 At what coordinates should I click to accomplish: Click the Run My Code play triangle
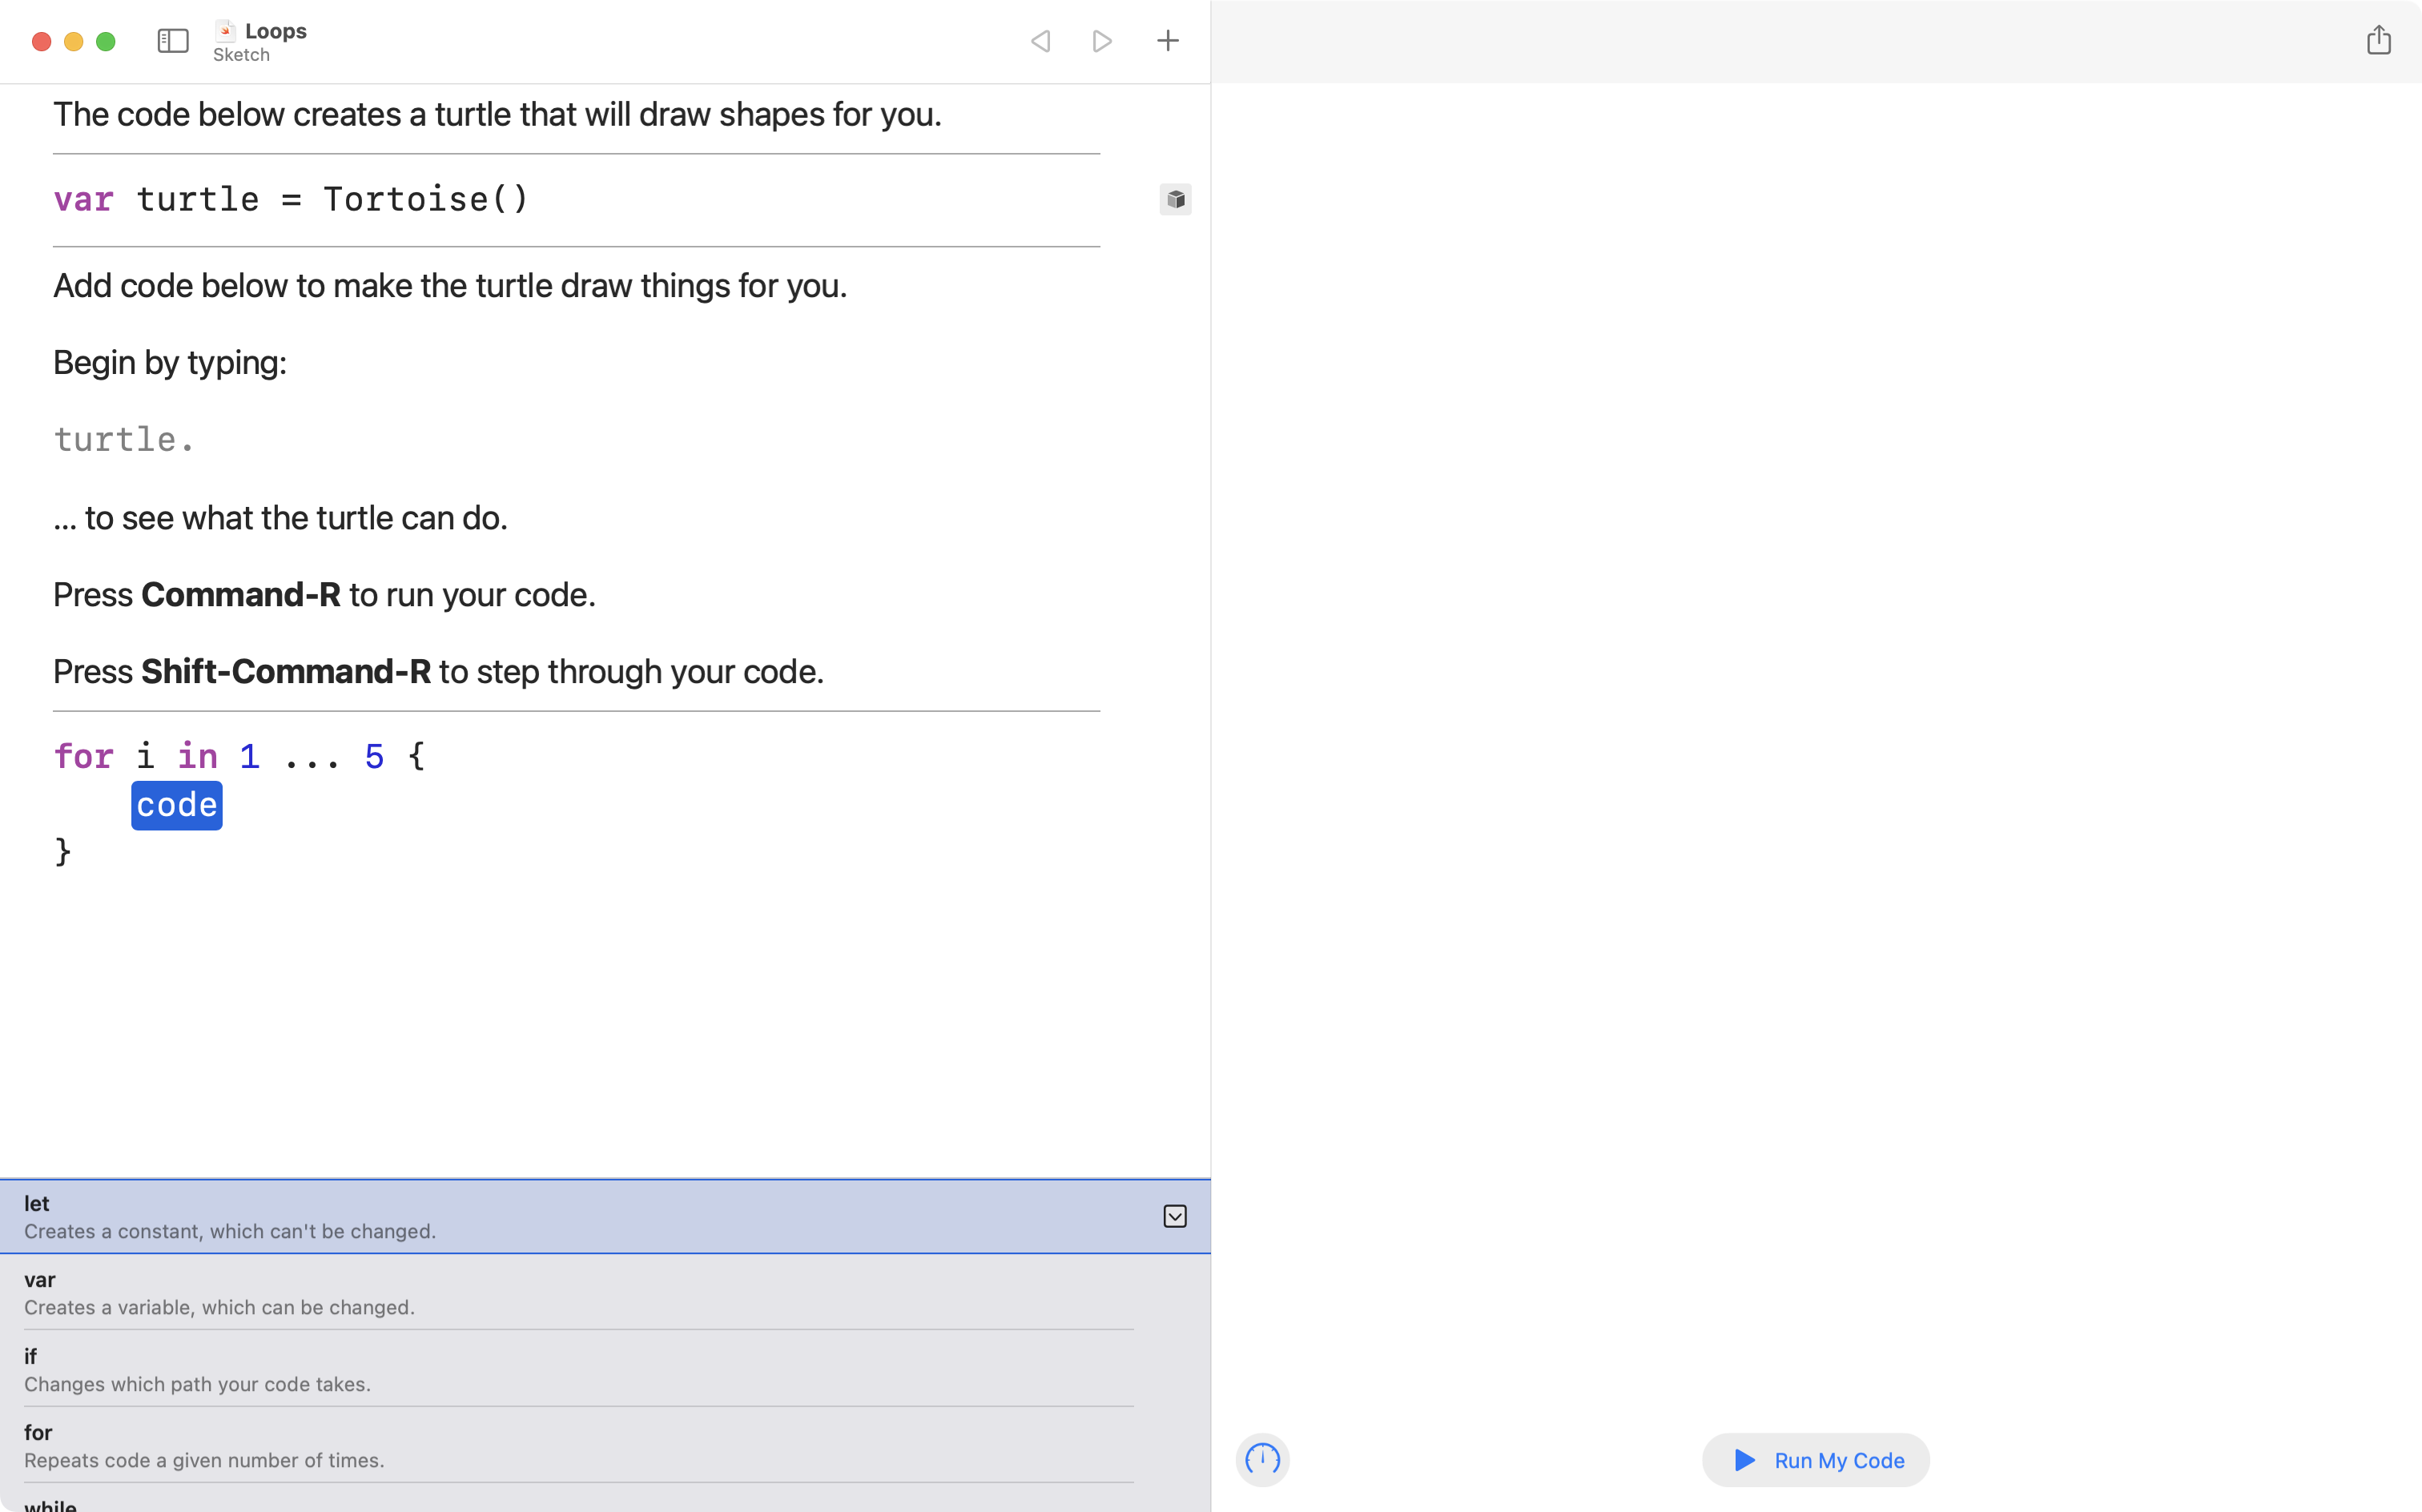coord(1744,1460)
